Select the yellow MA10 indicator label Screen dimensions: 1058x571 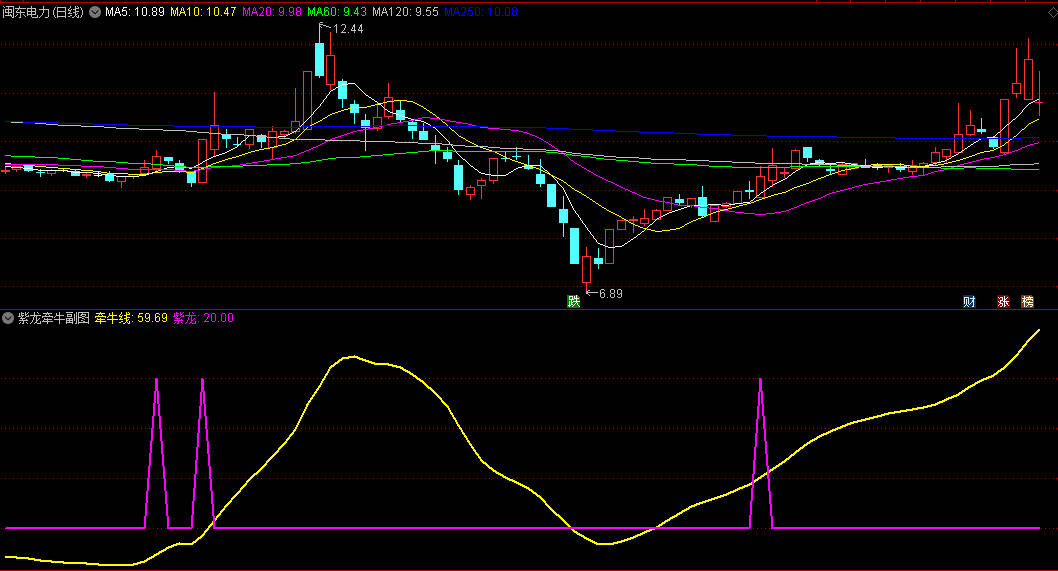coord(203,12)
